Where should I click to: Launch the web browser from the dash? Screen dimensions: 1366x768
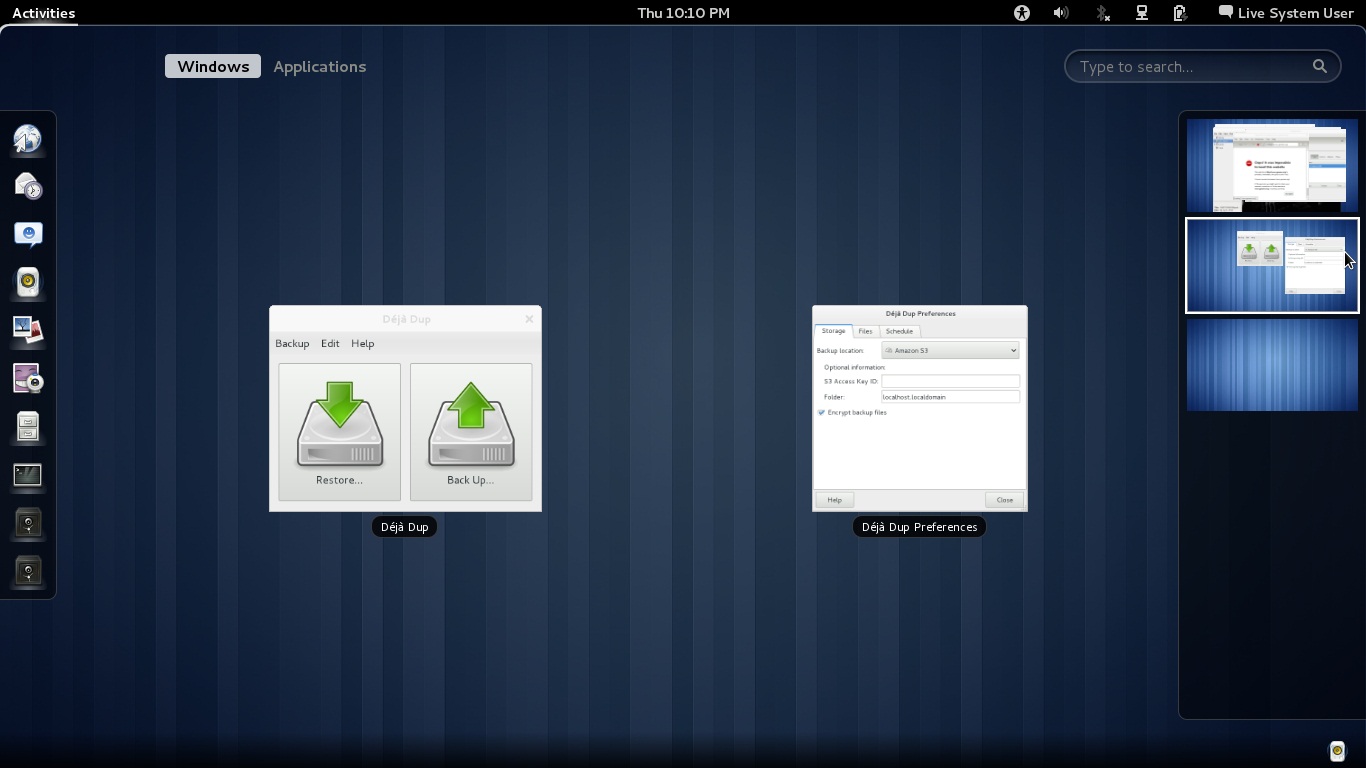[28, 139]
